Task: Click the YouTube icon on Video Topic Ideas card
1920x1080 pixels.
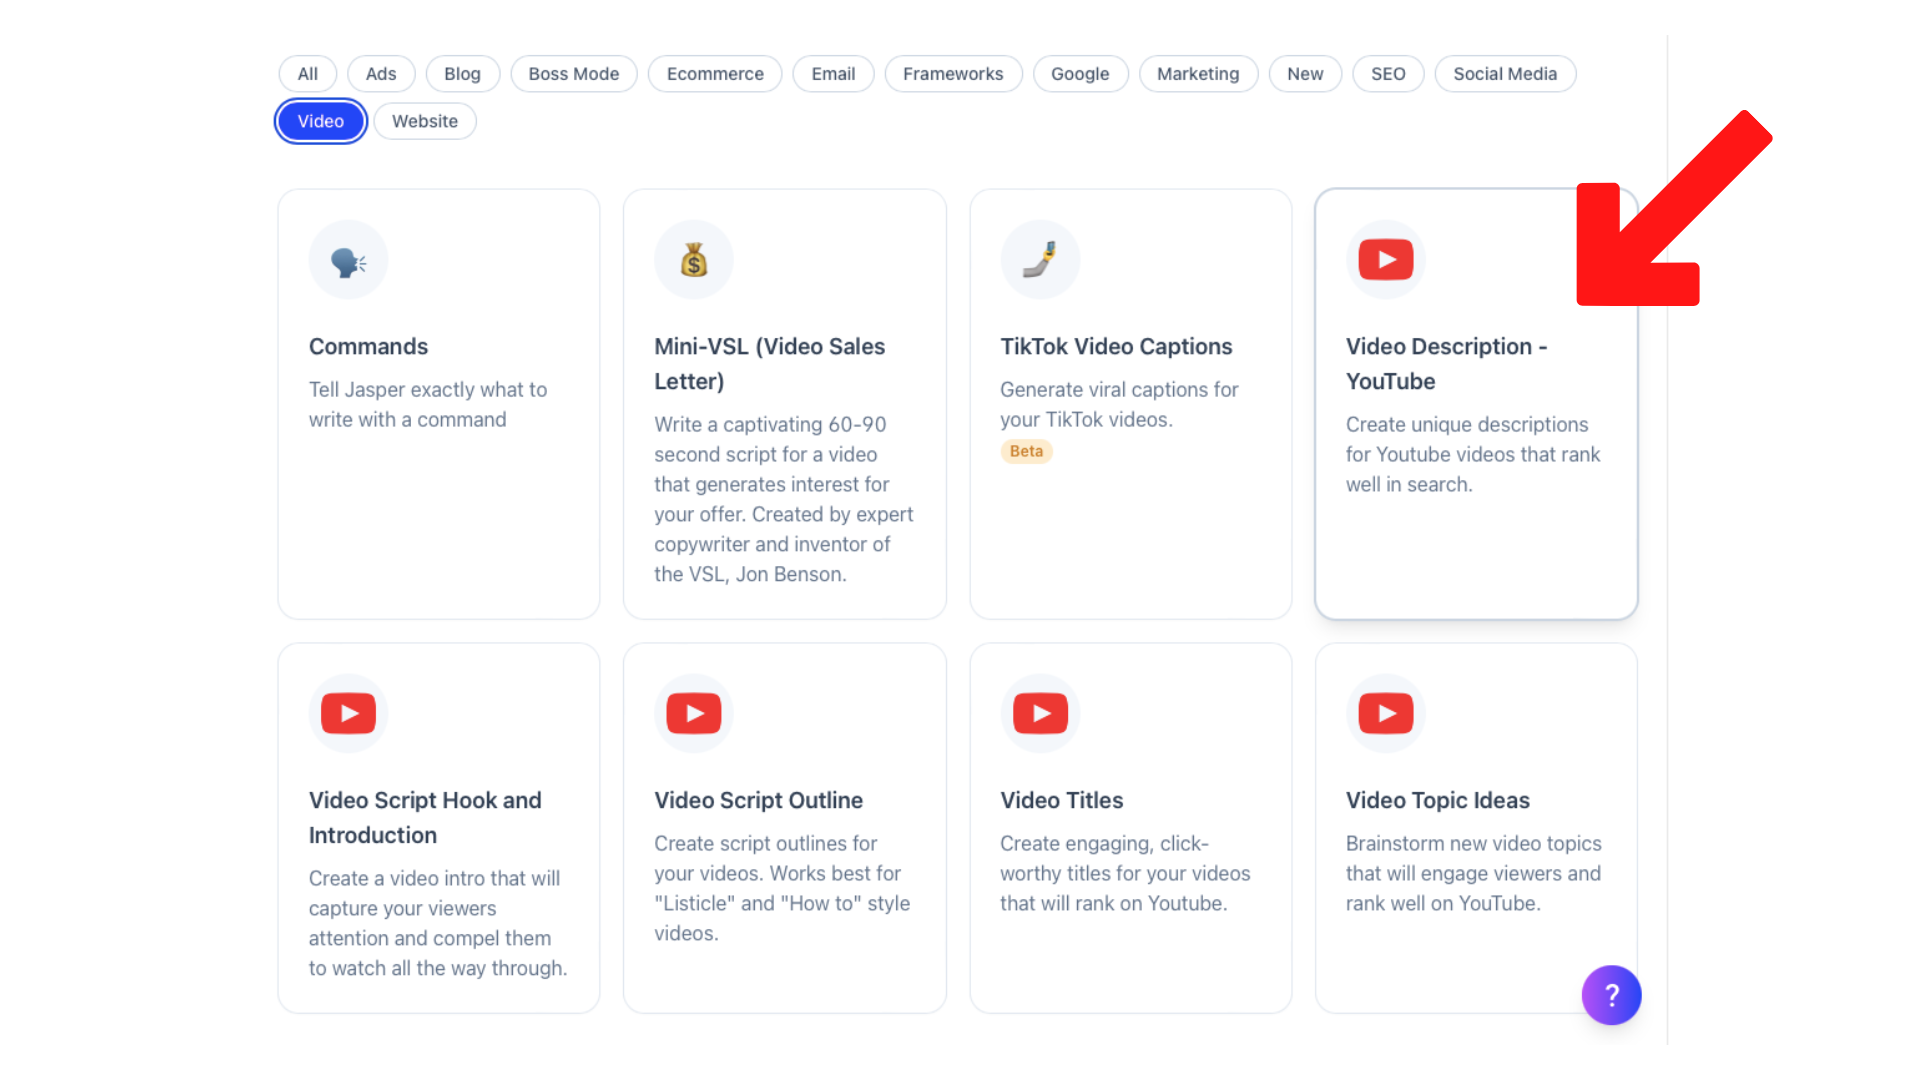Action: 1385,713
